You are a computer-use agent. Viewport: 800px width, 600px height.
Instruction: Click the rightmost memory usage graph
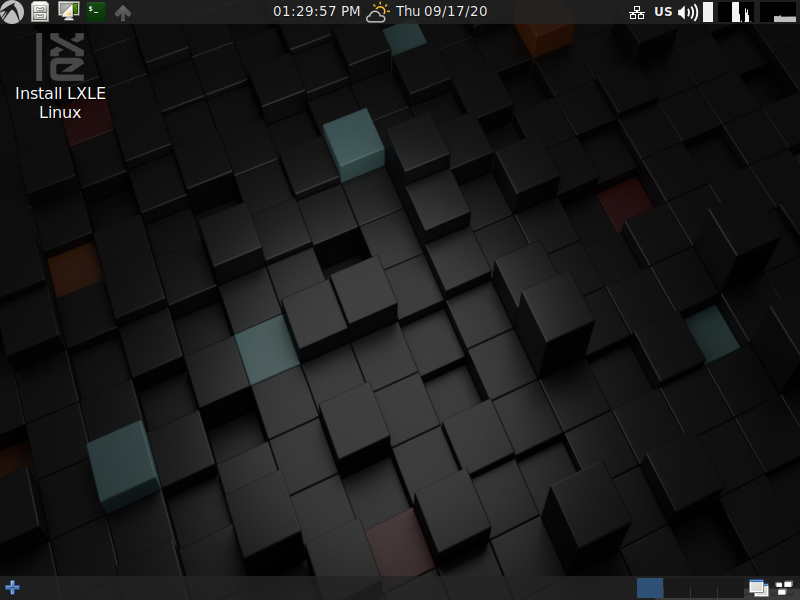tap(778, 12)
